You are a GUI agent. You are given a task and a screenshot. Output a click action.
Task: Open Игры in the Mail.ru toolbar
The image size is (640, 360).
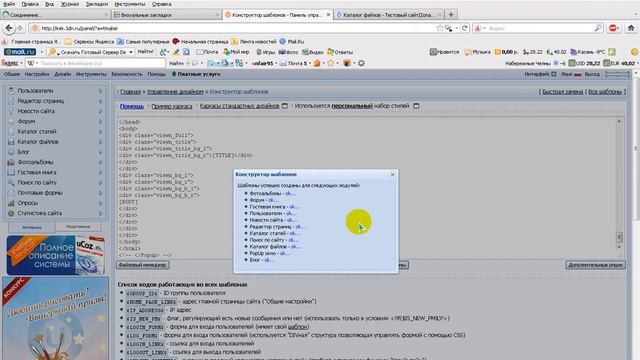[265, 52]
